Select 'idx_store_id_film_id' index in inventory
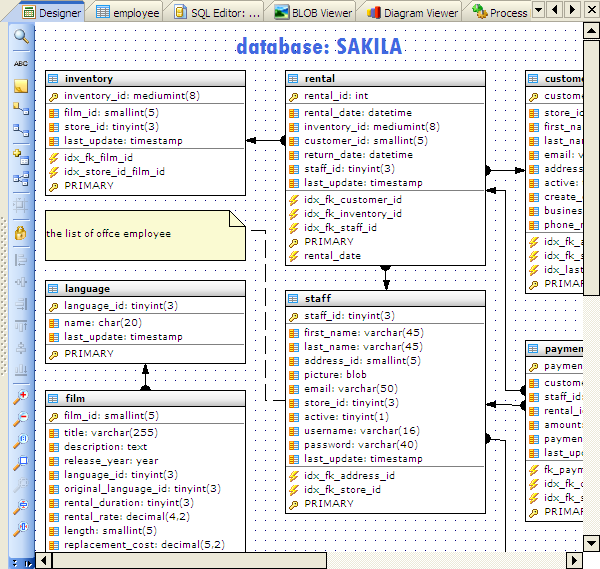Screen dimensions: 600x569 tap(114, 172)
